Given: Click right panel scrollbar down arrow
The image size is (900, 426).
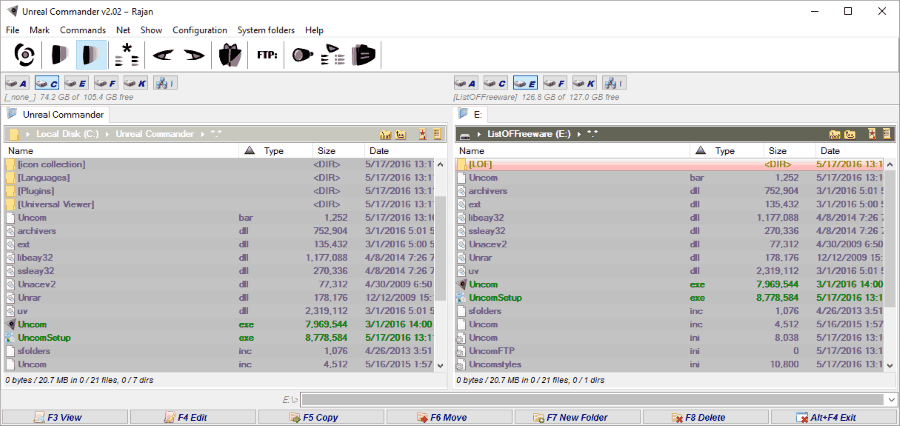Looking at the screenshot, I should click(890, 365).
